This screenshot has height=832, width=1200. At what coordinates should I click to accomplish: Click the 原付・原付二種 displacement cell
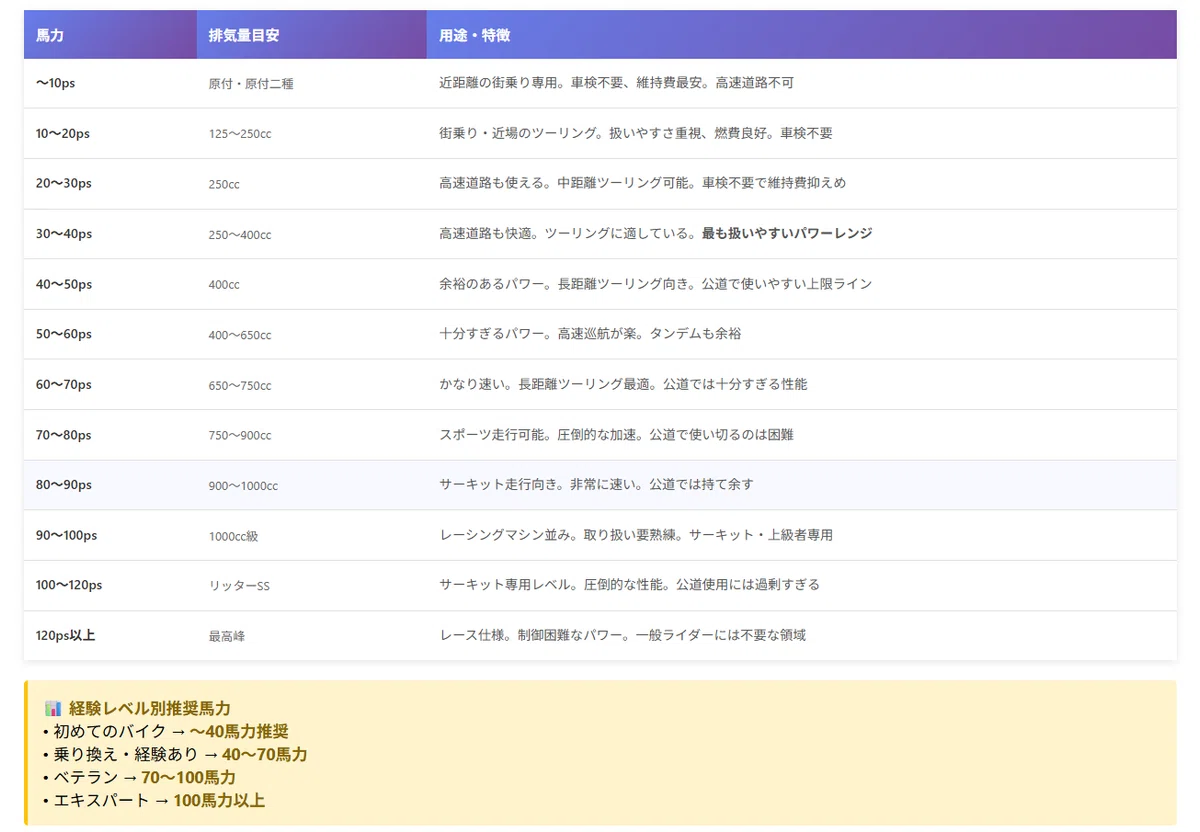[312, 84]
